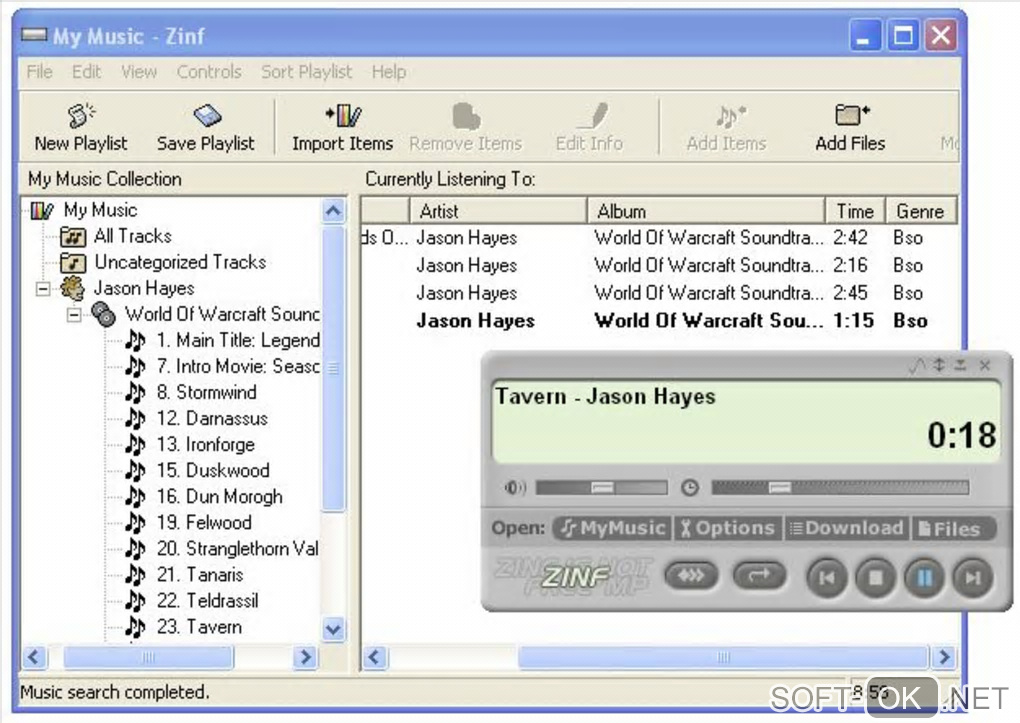Pause playback in the Zinf player
This screenshot has width=1020, height=723.
[x=924, y=577]
